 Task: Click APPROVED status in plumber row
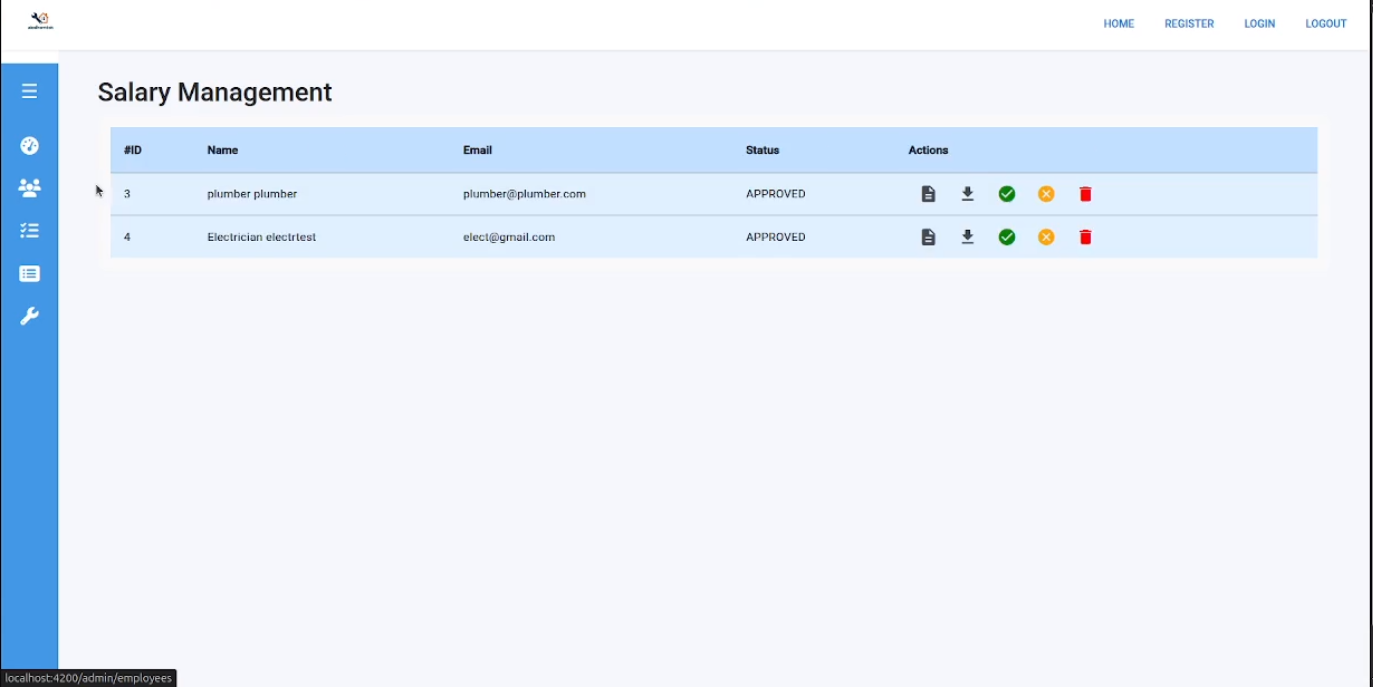pyautogui.click(x=775, y=194)
